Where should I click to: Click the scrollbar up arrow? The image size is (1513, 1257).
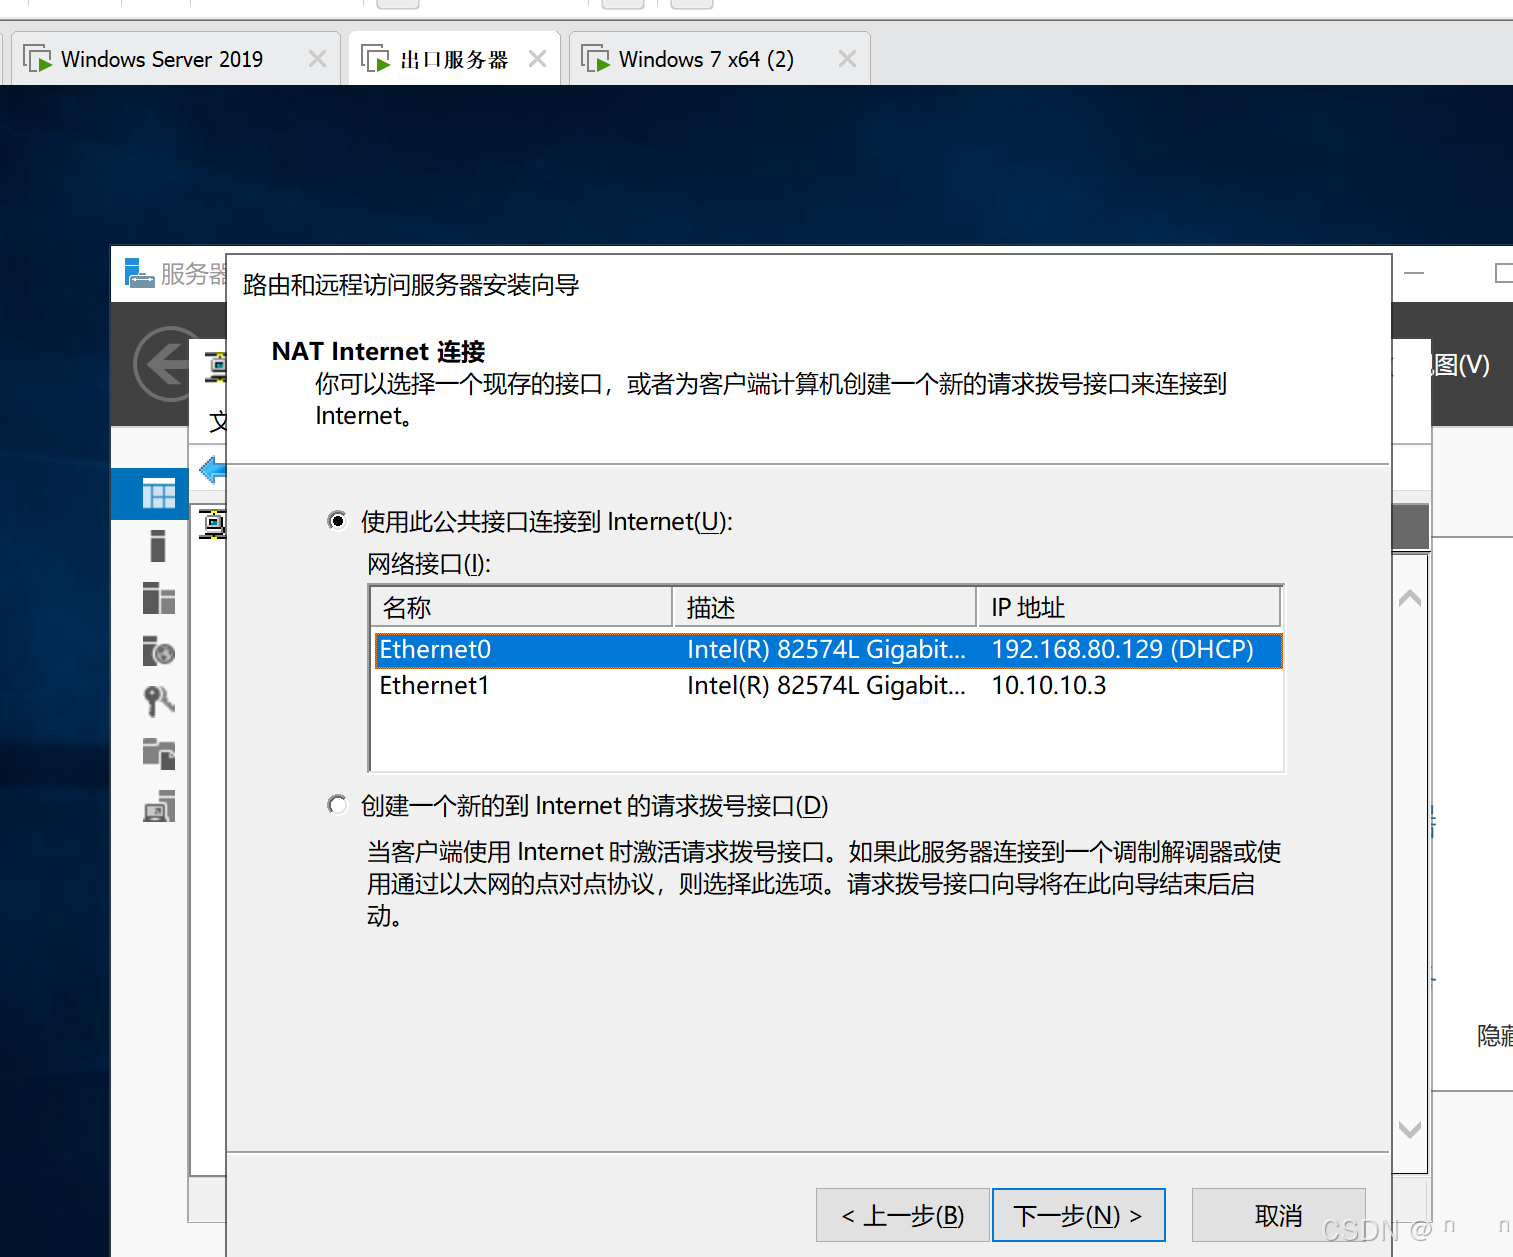click(1410, 596)
